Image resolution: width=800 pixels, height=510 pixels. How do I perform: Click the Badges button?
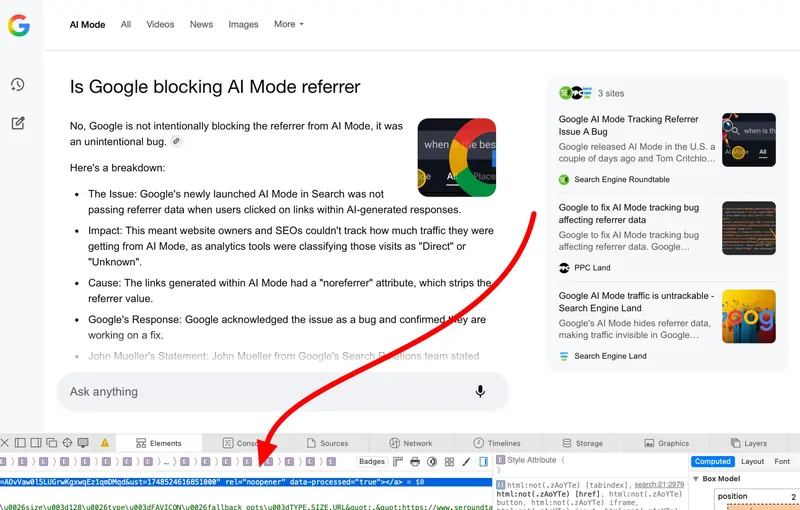click(372, 462)
